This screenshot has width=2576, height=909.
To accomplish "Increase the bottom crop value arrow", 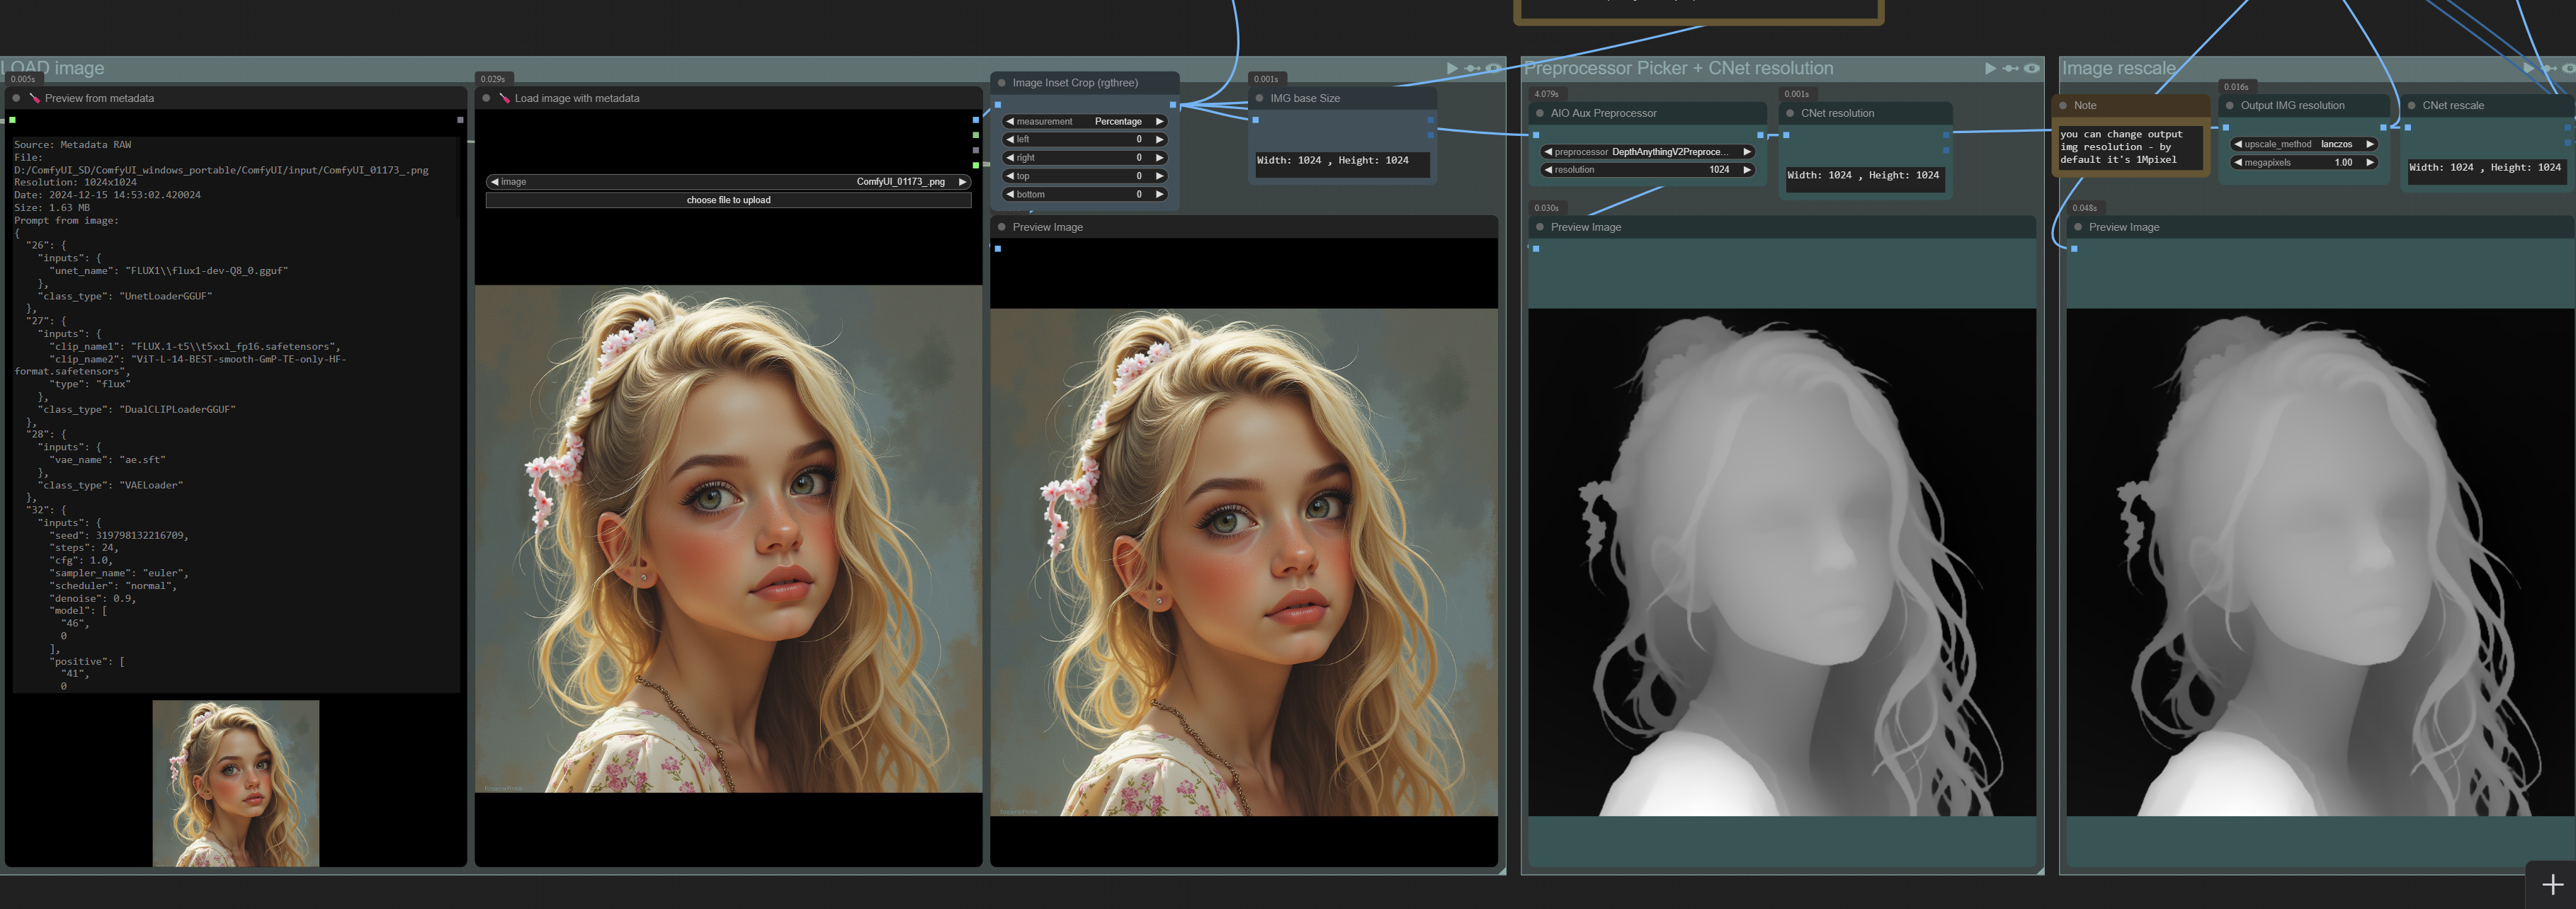I will pyautogui.click(x=1160, y=195).
